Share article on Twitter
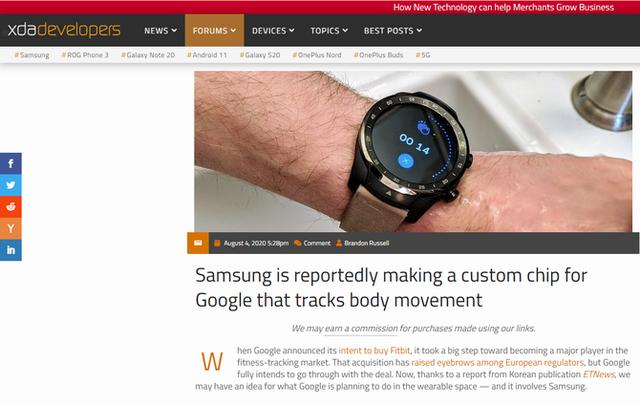This screenshot has width=640, height=405. pos(11,185)
